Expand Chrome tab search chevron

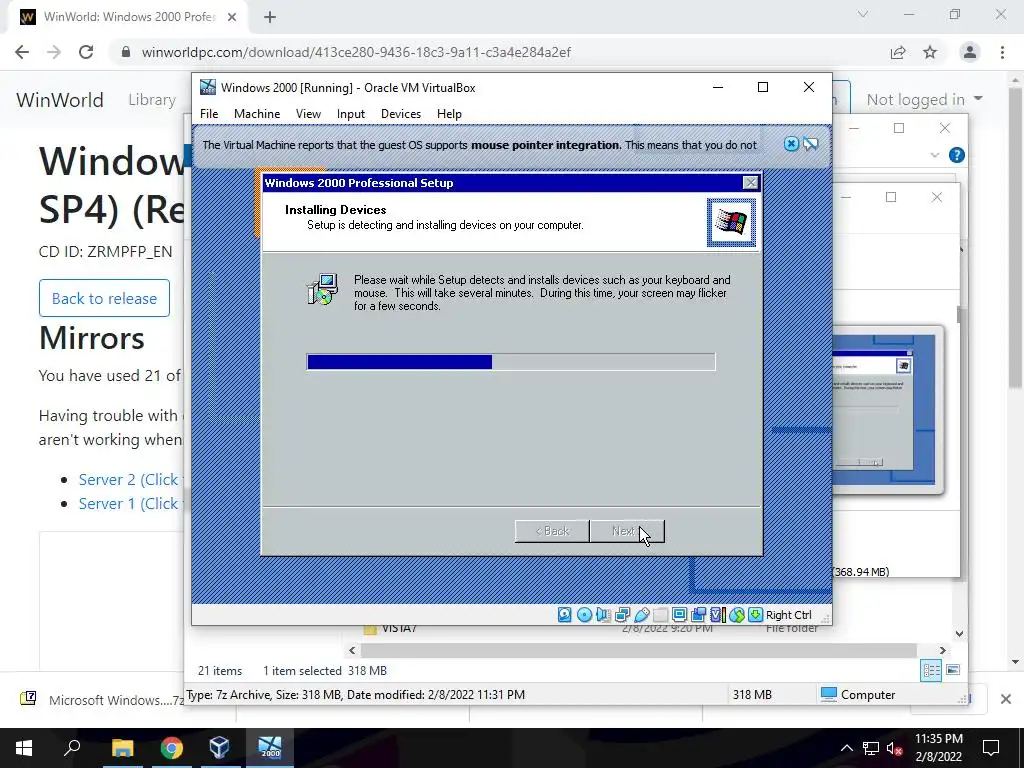tap(863, 14)
